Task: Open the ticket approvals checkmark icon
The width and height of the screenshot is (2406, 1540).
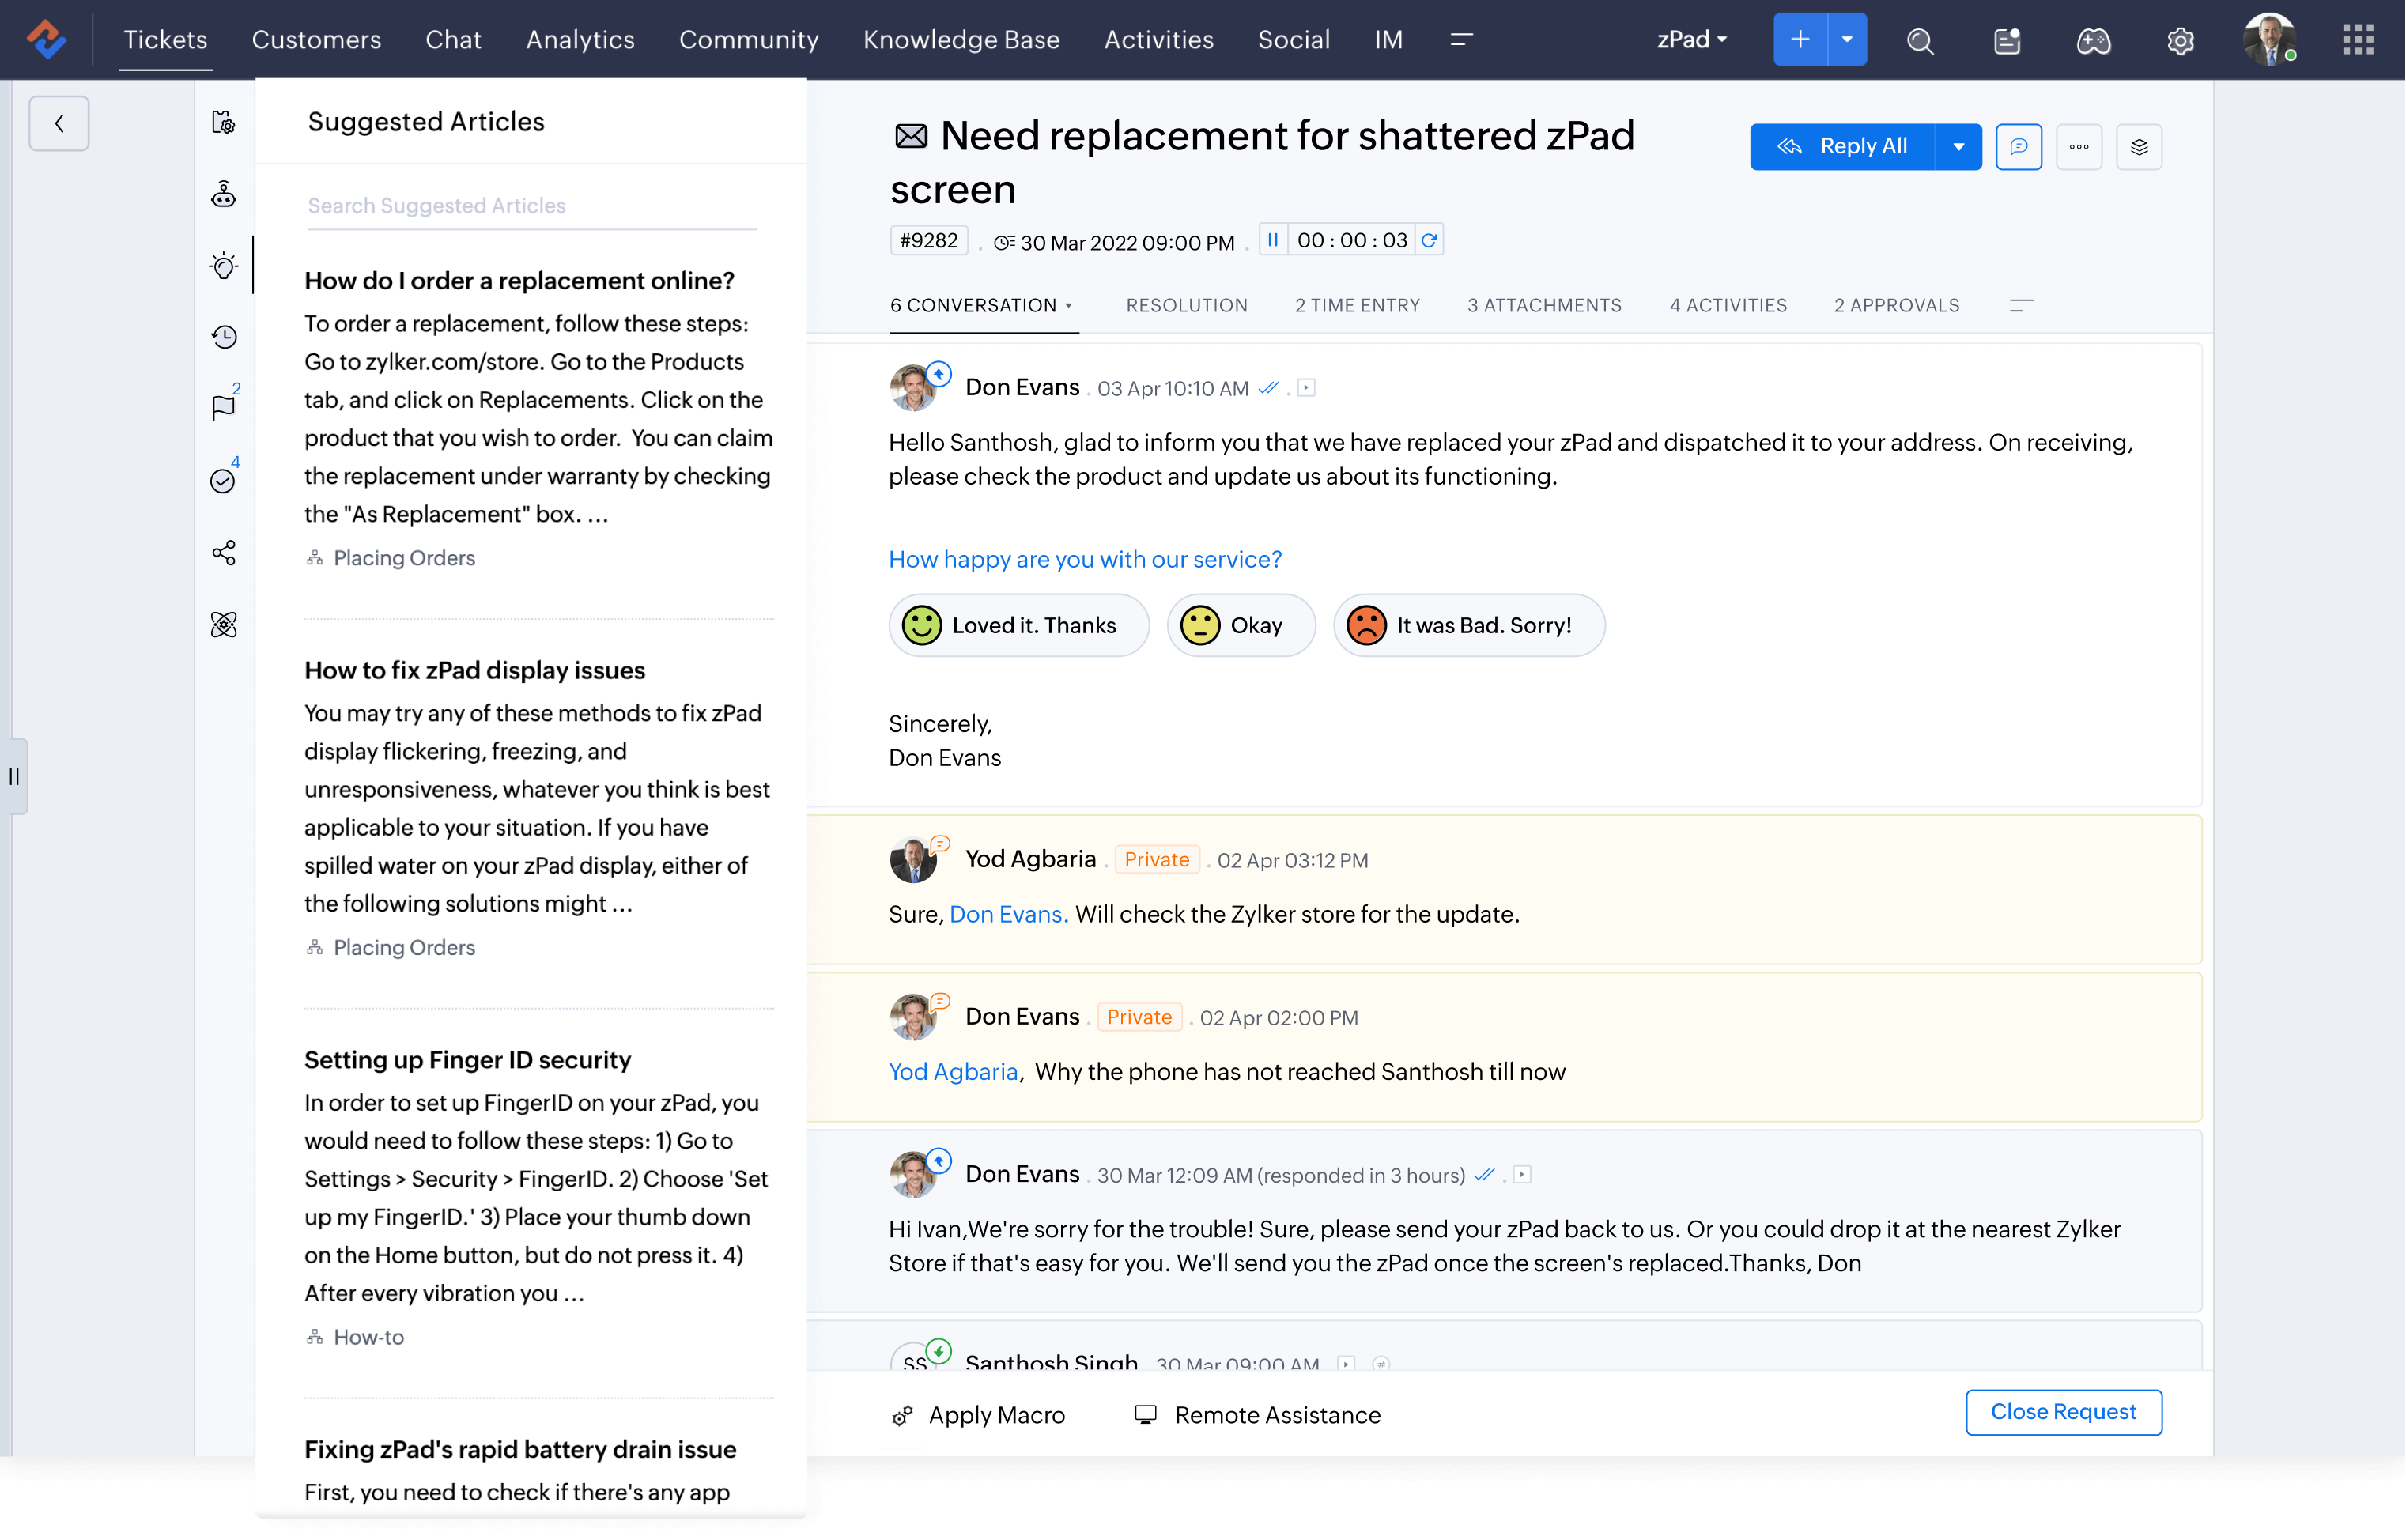Action: point(224,479)
